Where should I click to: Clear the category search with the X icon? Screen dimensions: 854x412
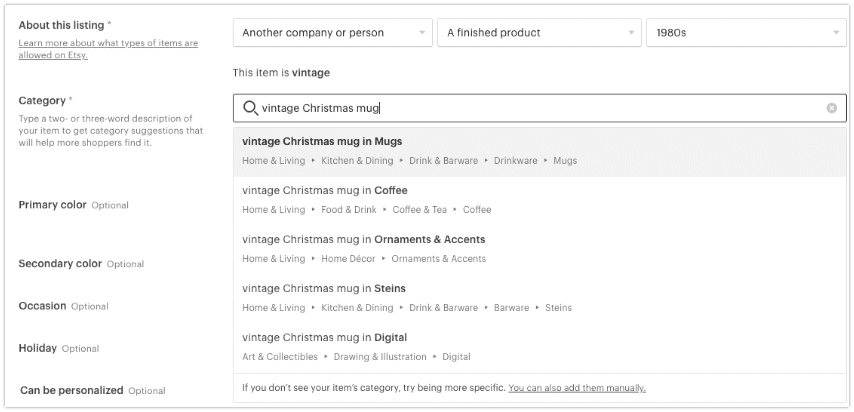832,108
